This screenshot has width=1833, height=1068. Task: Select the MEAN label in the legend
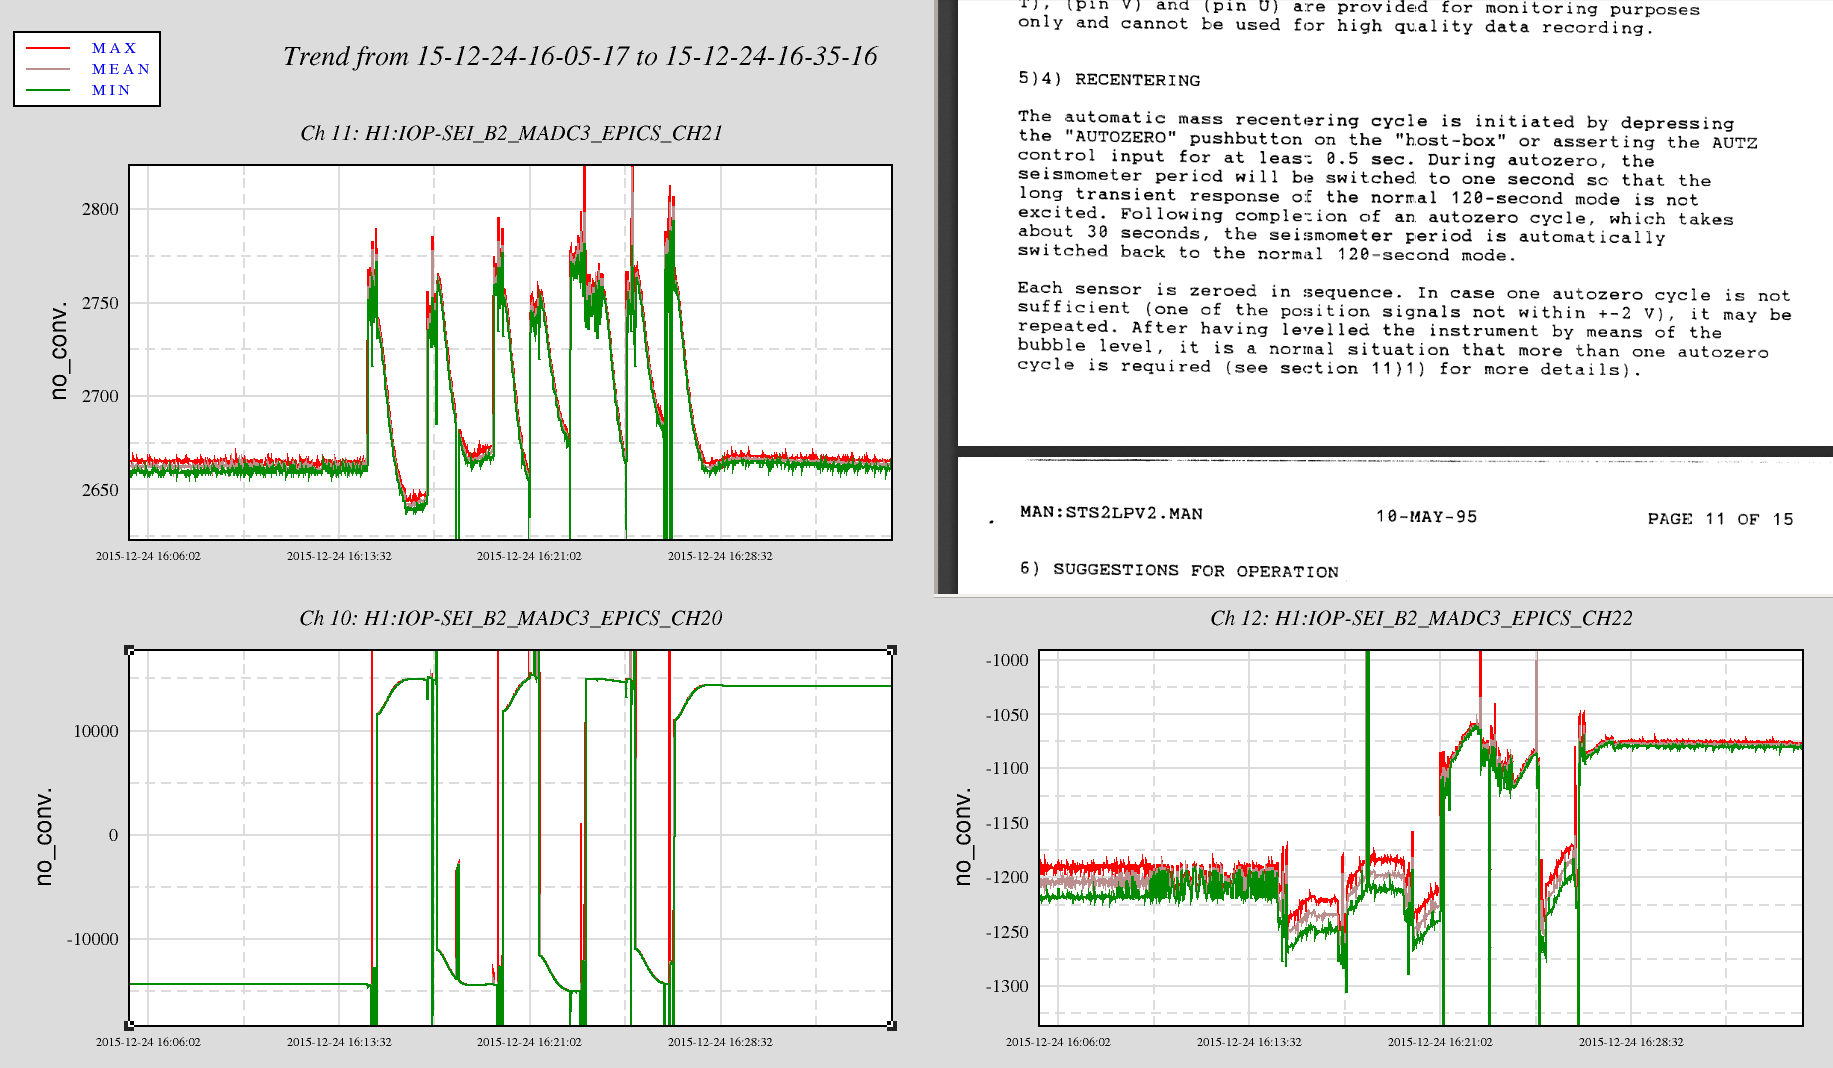point(120,69)
